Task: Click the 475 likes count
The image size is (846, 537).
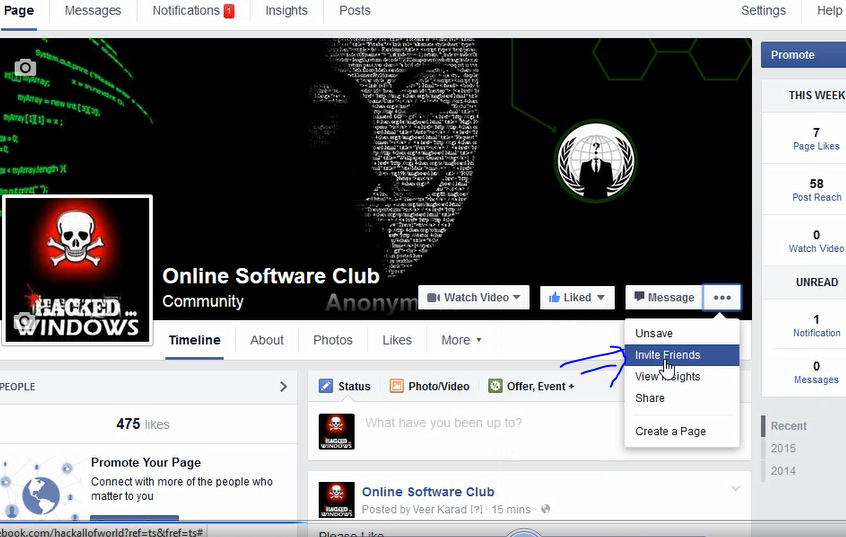Action: [x=143, y=424]
